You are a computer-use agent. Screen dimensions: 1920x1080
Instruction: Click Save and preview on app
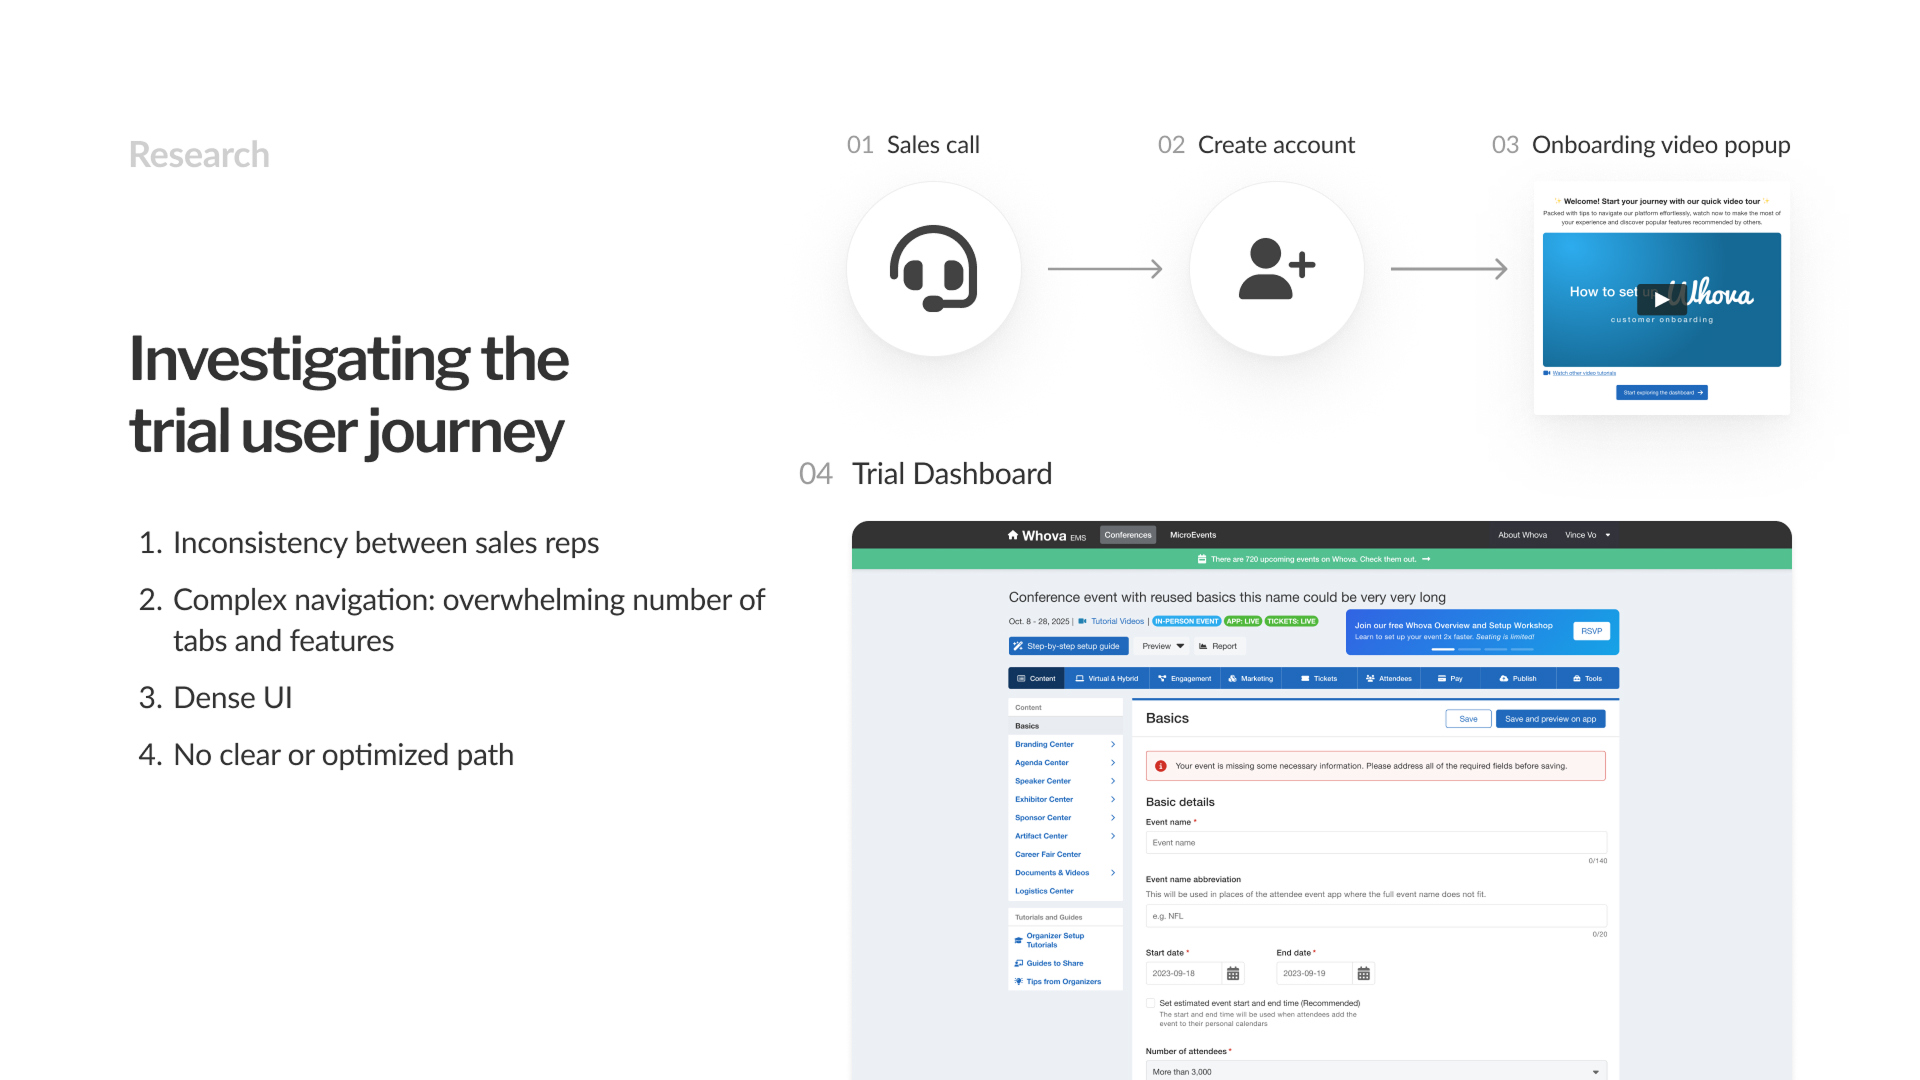pos(1550,719)
